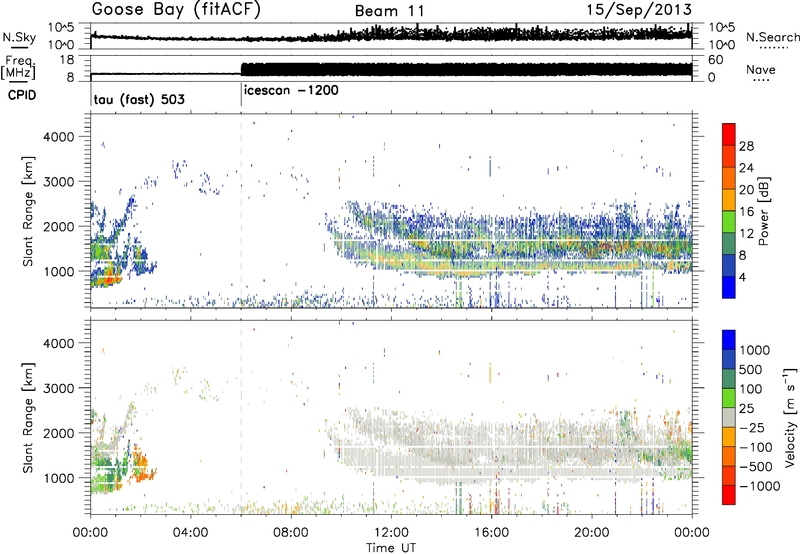Click the '60' Nave axis tick

[716, 60]
